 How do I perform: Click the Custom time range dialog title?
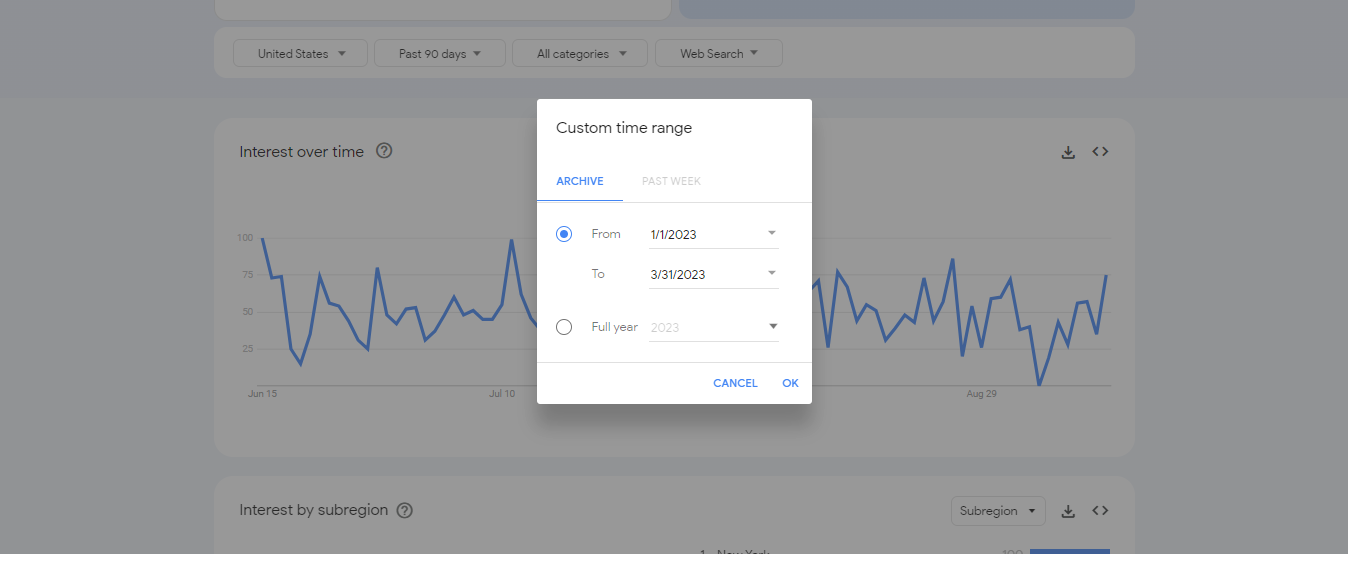point(624,128)
